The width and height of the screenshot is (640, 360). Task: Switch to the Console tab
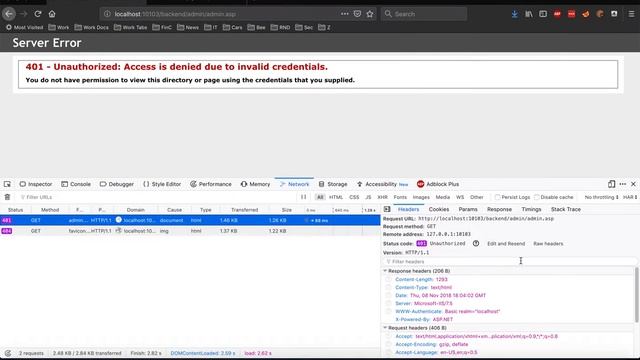tap(76, 184)
